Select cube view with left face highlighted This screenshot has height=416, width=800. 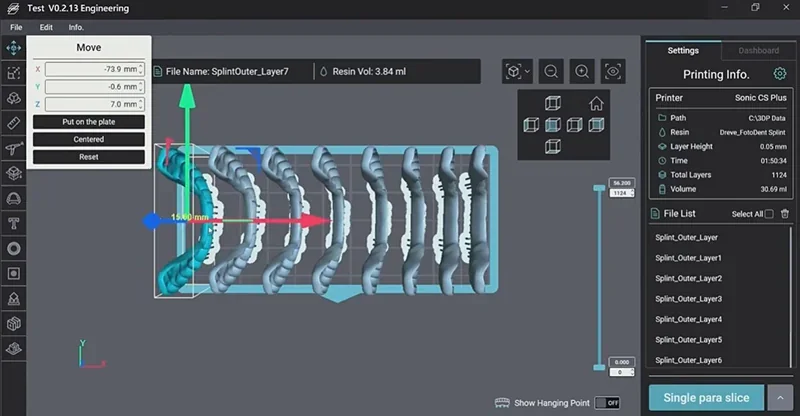(531, 125)
